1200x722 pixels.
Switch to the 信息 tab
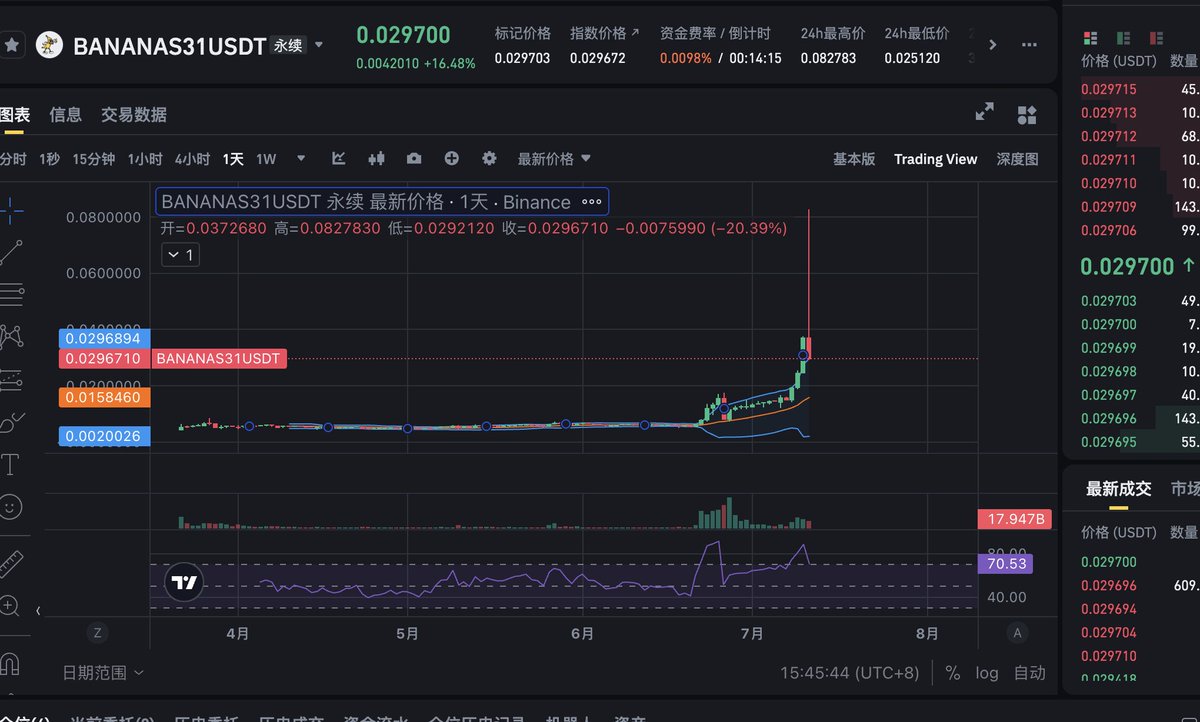click(66, 114)
